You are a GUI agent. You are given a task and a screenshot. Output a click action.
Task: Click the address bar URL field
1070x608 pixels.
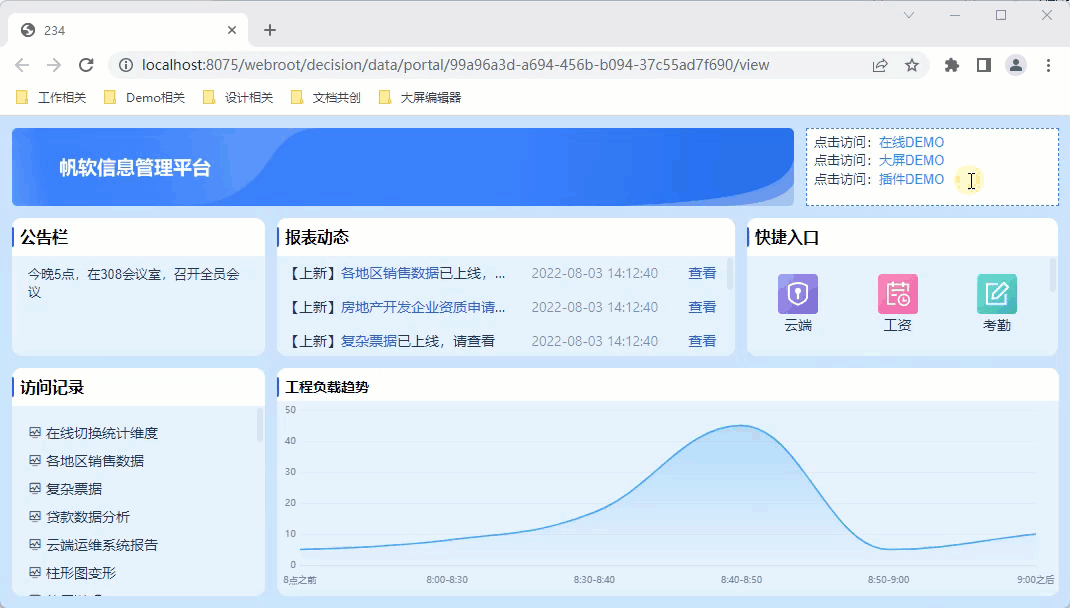[480, 65]
